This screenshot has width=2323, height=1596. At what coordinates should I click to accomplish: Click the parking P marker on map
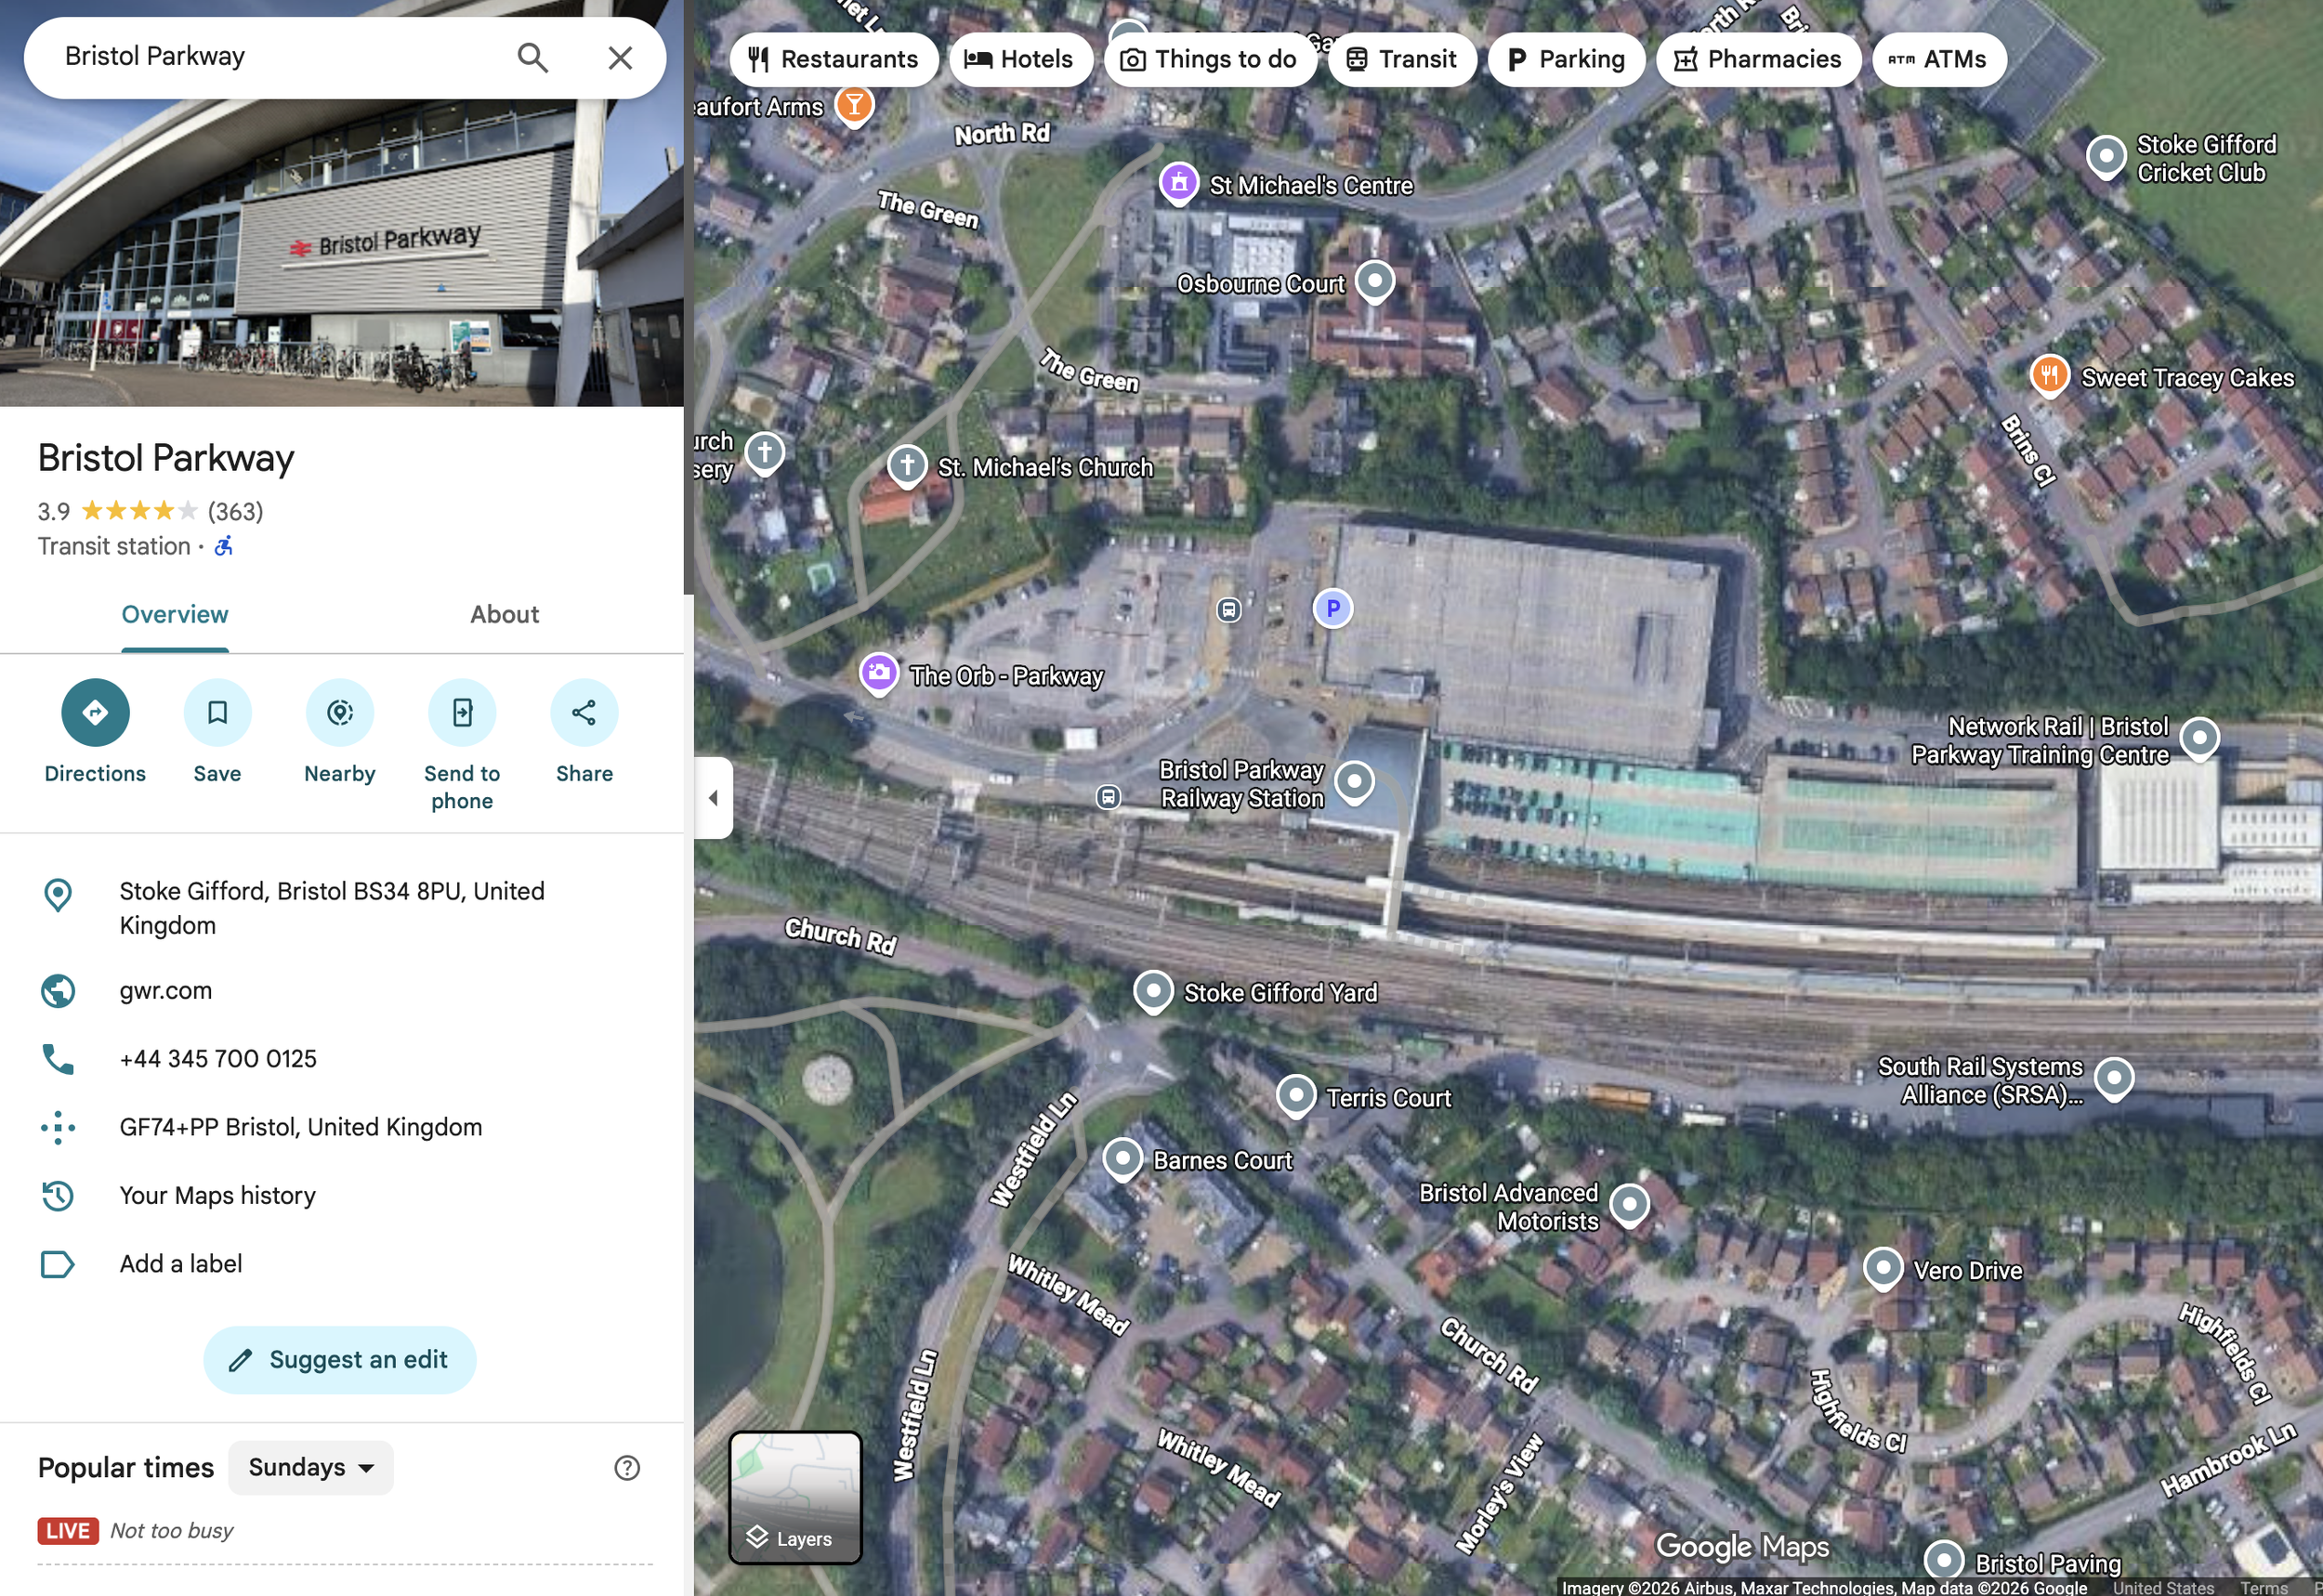[1332, 607]
